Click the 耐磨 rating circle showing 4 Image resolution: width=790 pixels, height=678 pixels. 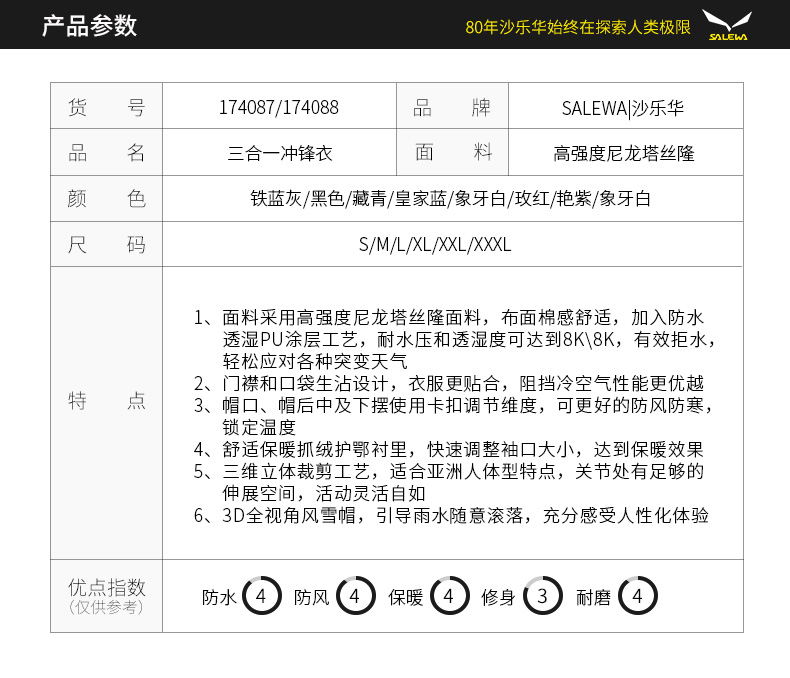click(637, 595)
